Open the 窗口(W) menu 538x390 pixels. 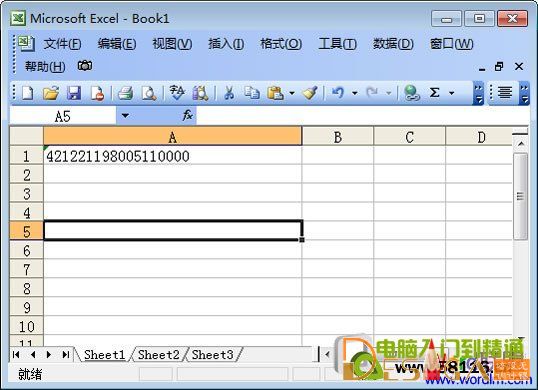point(452,44)
